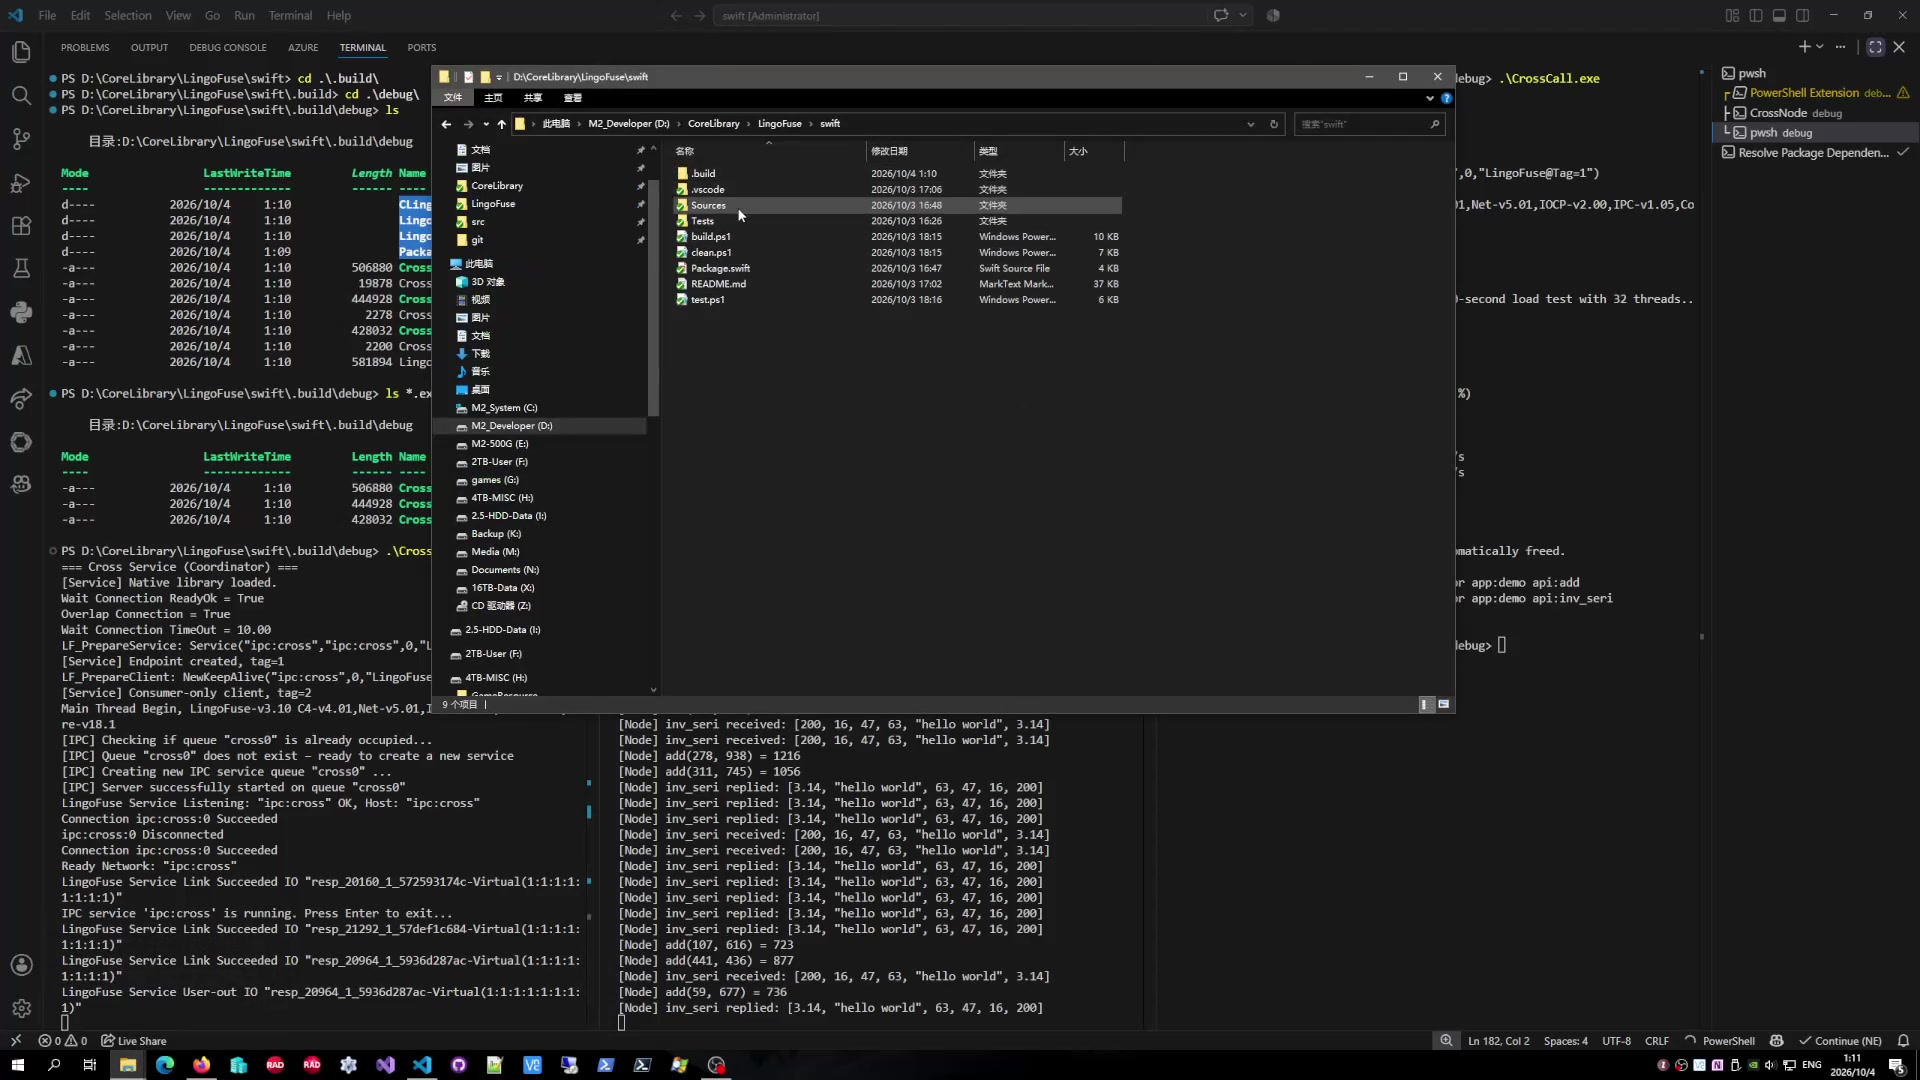
Task: Click the up-one-level arrow in File Explorer
Action: tap(502, 124)
